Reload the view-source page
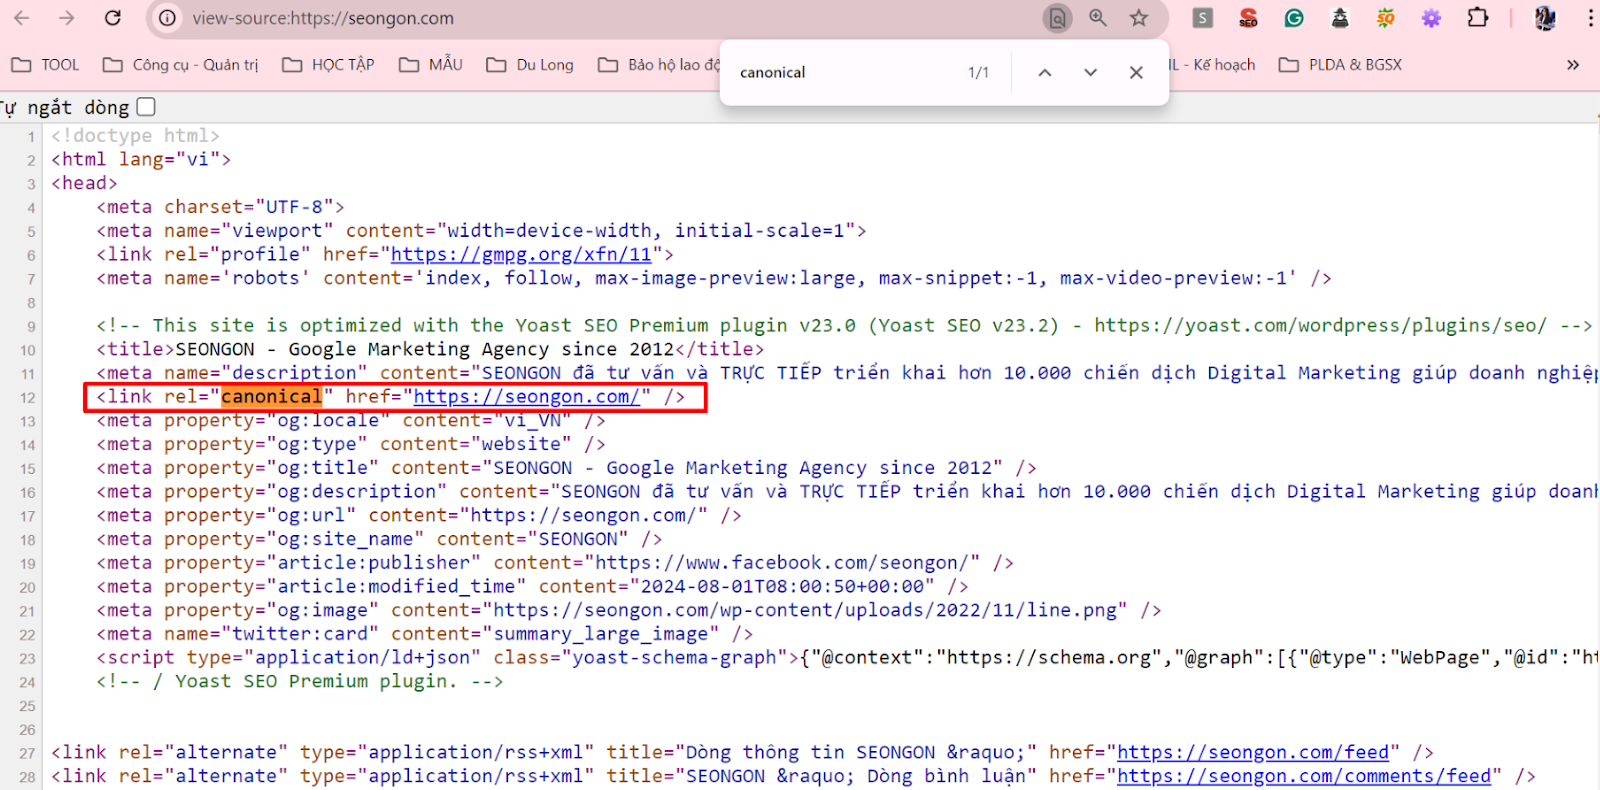This screenshot has height=790, width=1600. tap(113, 18)
